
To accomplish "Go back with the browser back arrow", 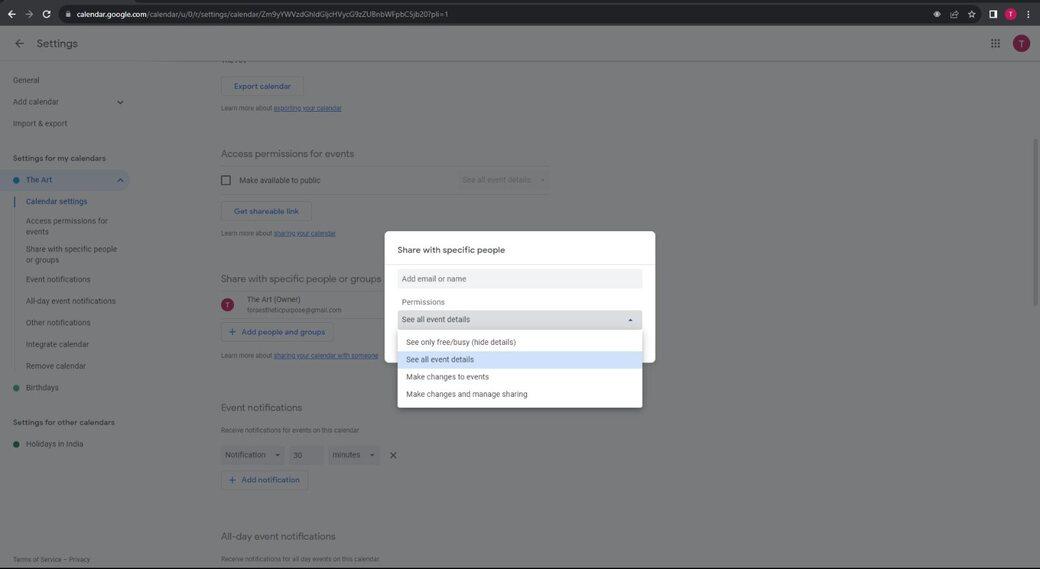I will click(11, 14).
